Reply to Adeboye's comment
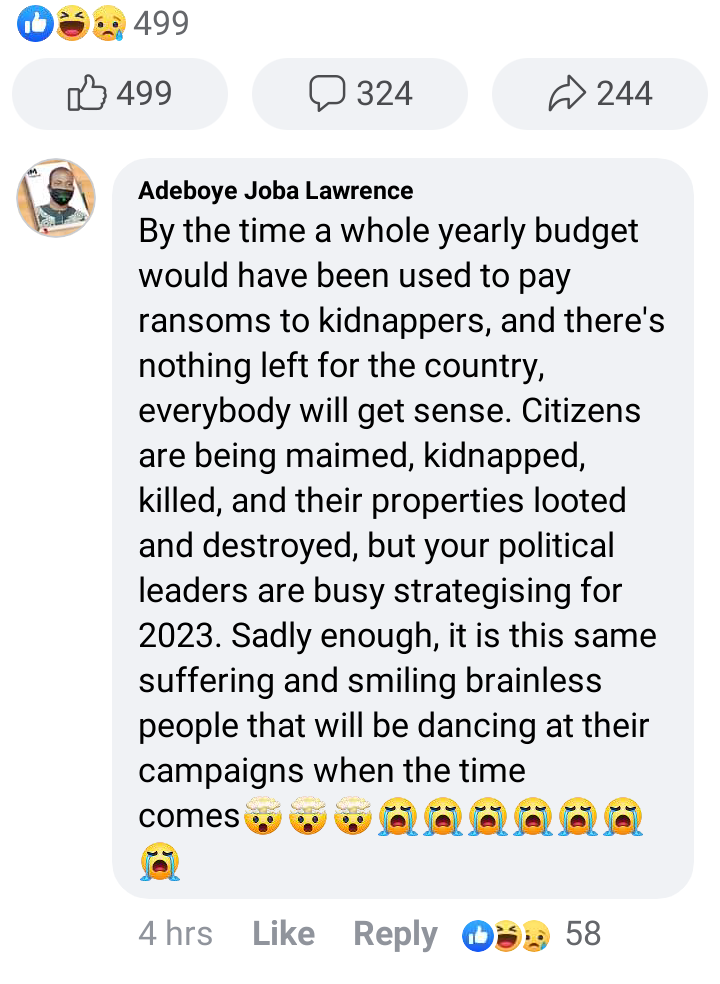The height and width of the screenshot is (984, 720). pyautogui.click(x=395, y=934)
